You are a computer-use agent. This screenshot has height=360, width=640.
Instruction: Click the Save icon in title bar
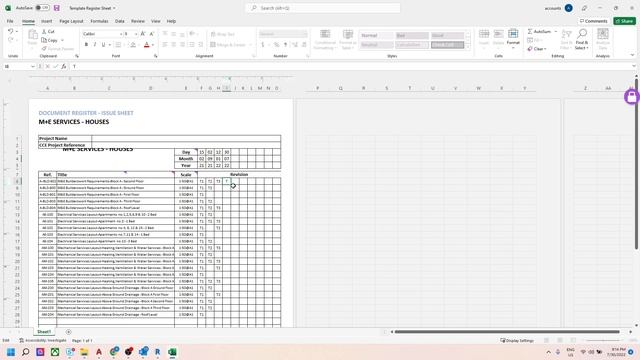(57, 8)
